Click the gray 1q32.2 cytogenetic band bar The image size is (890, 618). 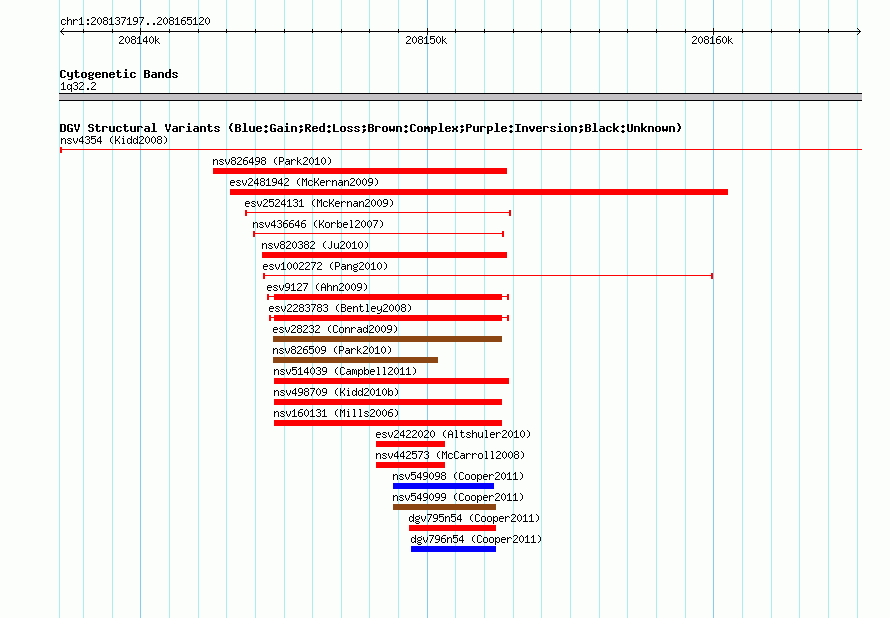[460, 97]
